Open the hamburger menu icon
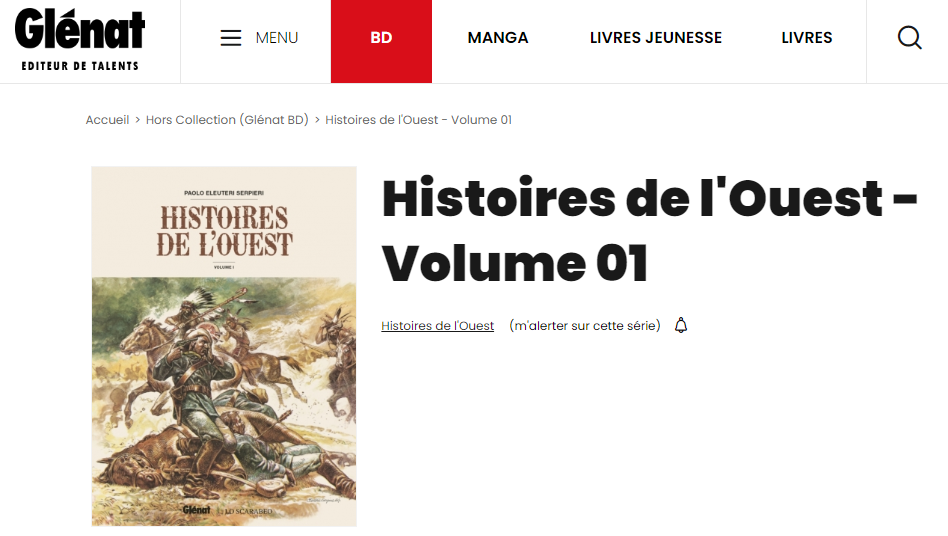 pos(230,37)
